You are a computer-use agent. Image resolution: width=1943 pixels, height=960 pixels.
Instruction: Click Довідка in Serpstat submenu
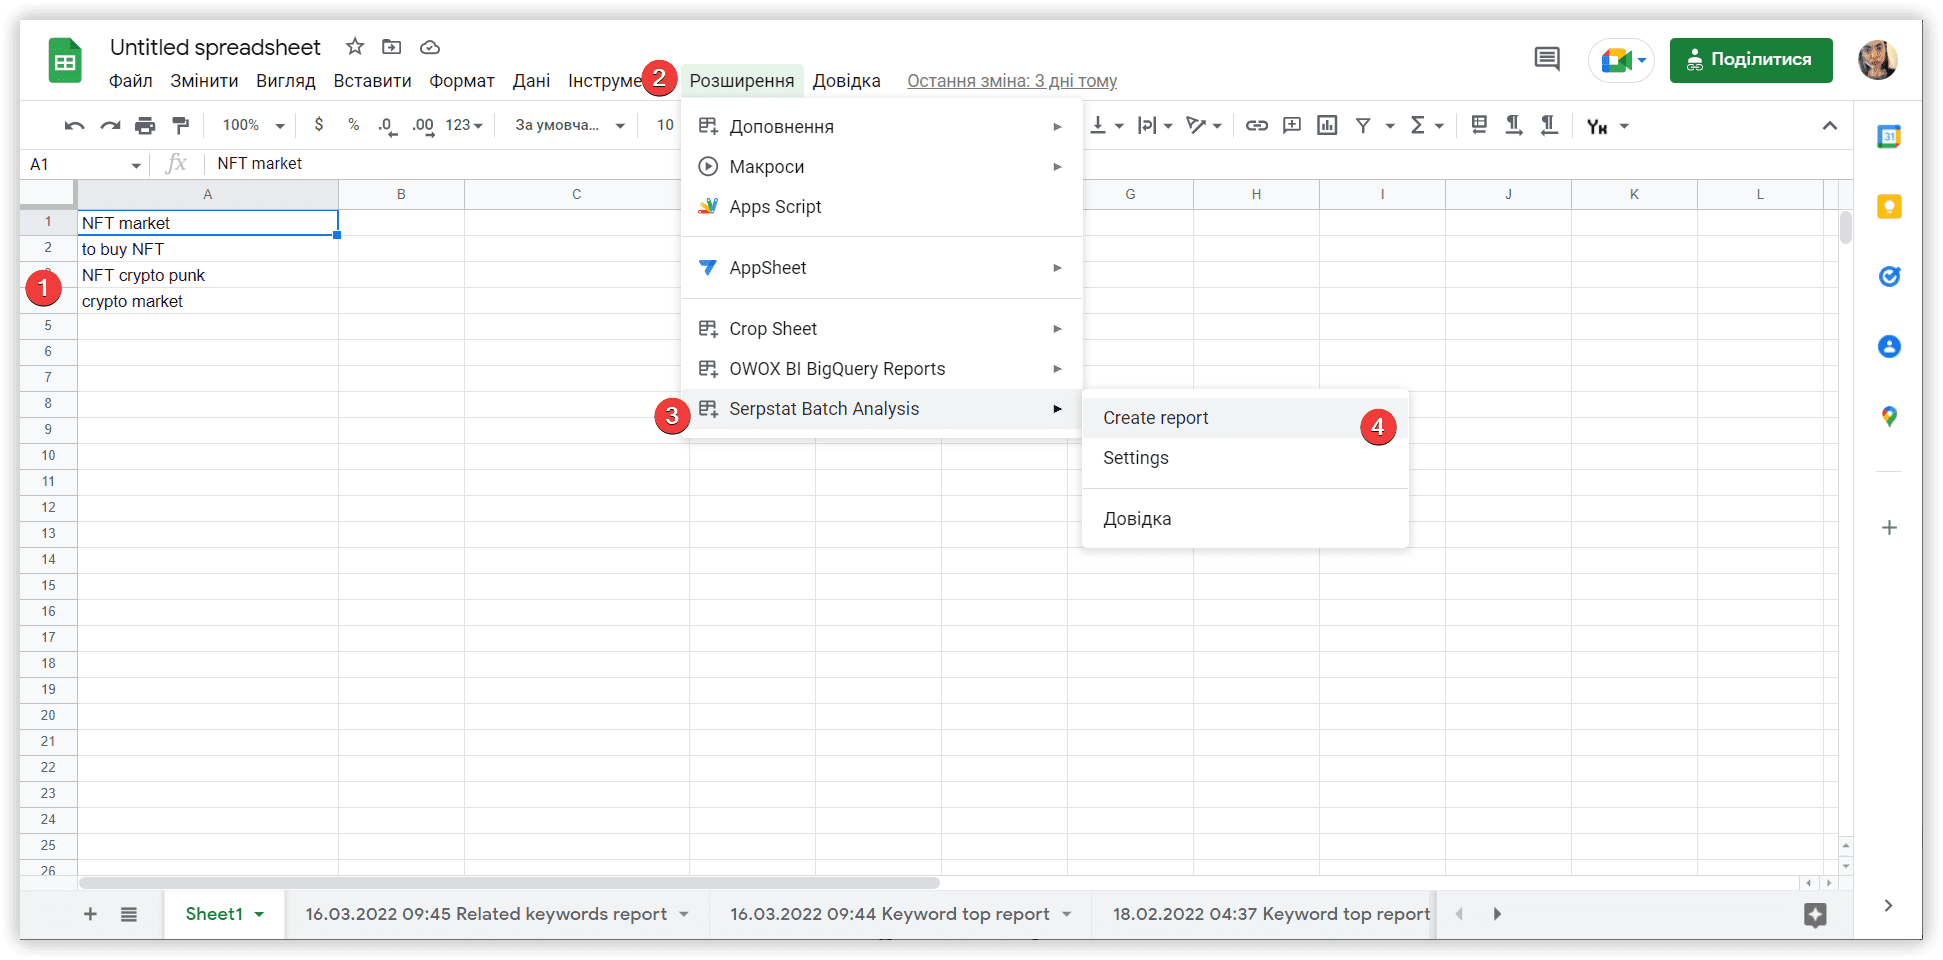[x=1245, y=519]
